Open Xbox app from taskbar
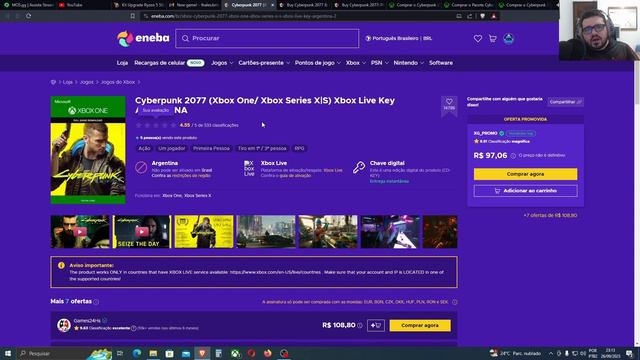Screen dimensions: 640x360 pyautogui.click(x=235, y=353)
